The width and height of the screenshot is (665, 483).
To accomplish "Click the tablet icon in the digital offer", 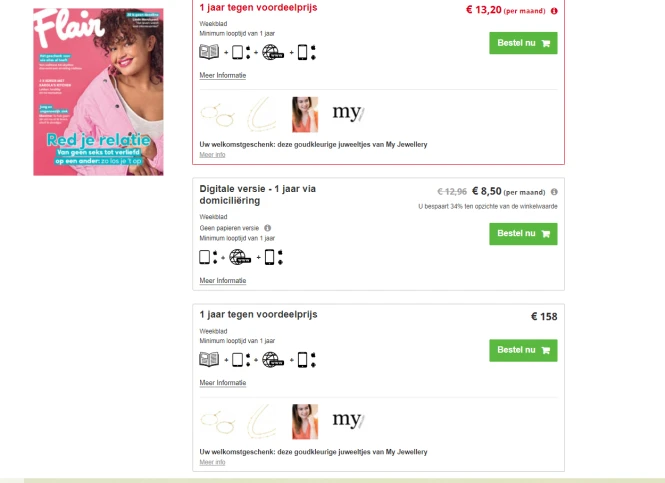I will point(208,257).
